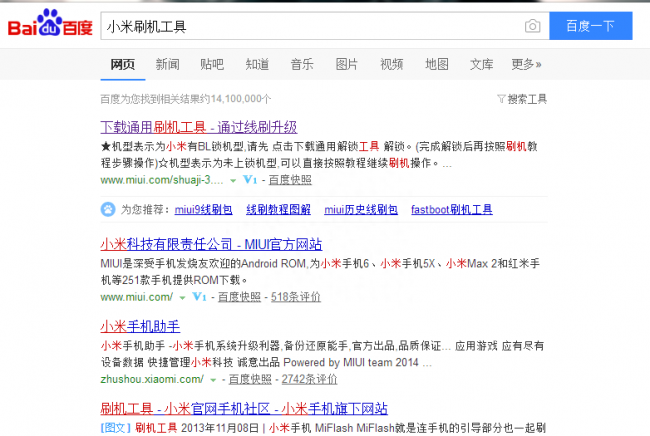Open the 音乐 tab
Viewport: 650px width, 436px height.
302,64
